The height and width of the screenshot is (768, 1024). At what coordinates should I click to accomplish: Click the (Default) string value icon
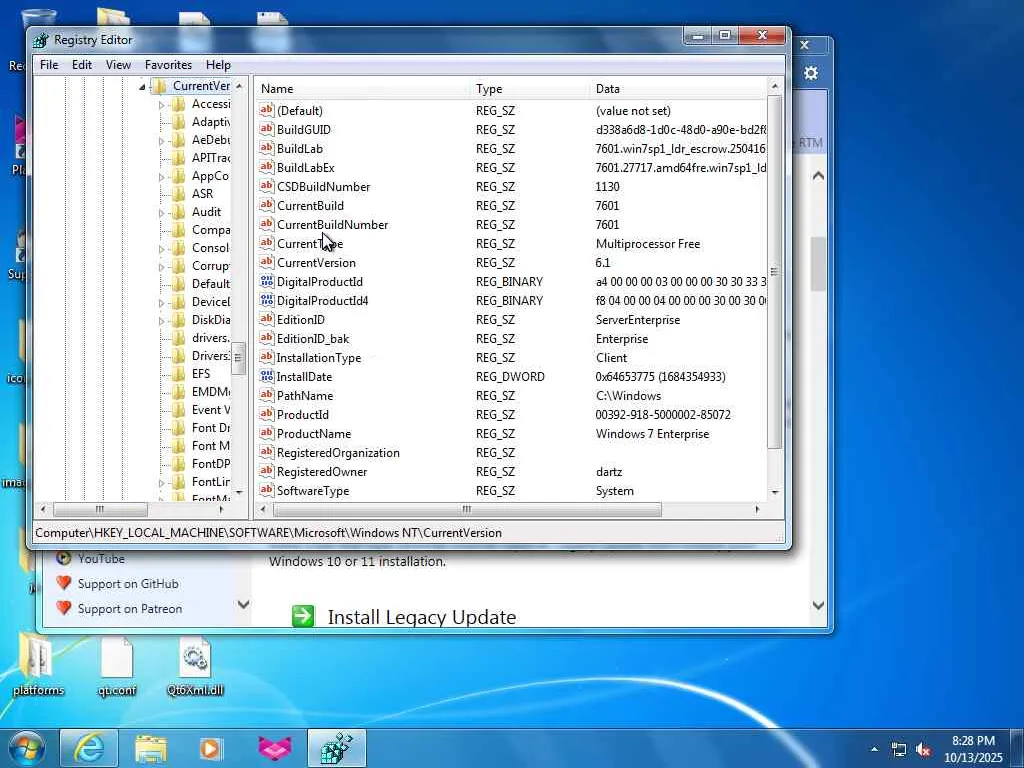(x=266, y=110)
